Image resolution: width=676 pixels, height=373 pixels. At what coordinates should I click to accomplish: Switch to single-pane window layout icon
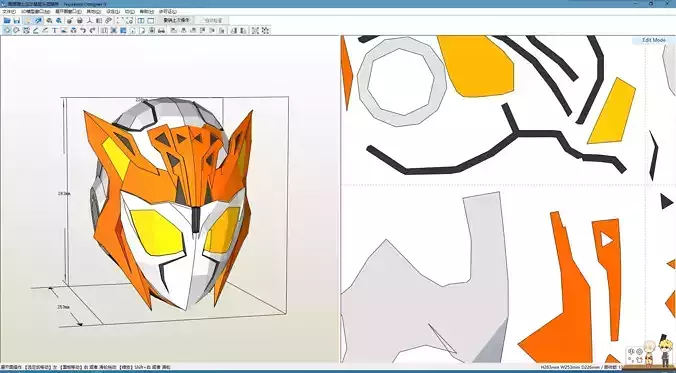[151, 20]
